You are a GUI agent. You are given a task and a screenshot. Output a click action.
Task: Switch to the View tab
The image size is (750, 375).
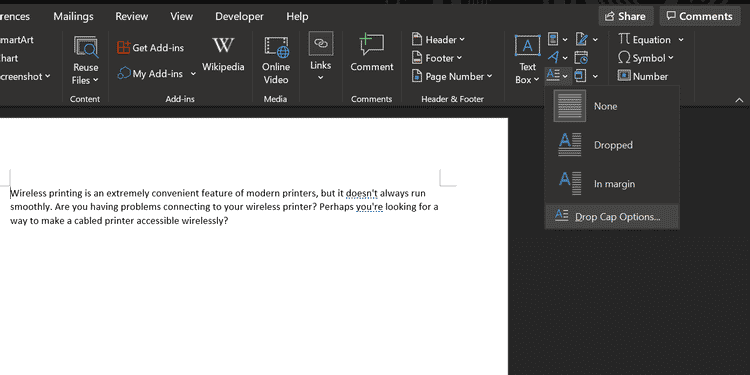point(181,16)
